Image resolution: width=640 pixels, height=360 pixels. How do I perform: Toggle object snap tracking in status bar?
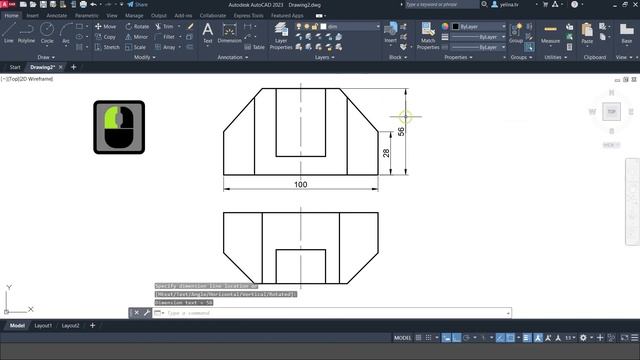500,338
